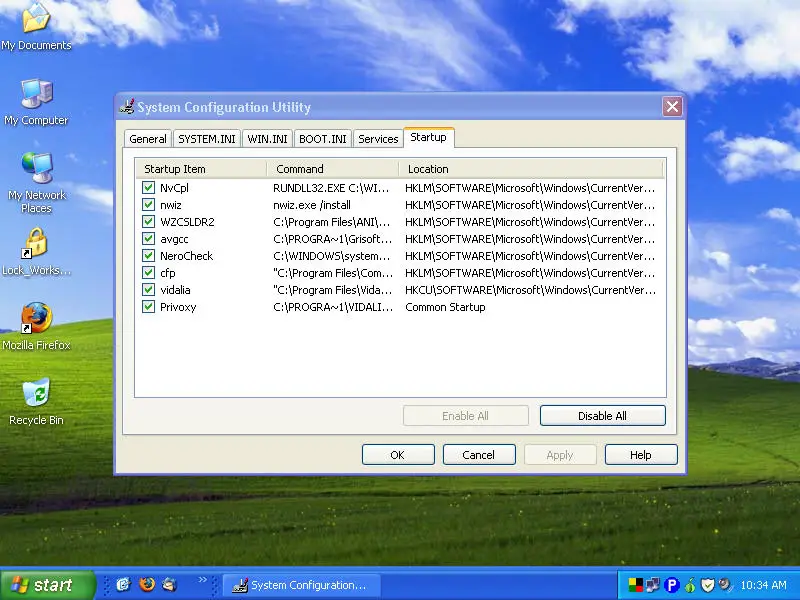
Task: Switch to the BOOT.INI tab
Action: (x=322, y=139)
